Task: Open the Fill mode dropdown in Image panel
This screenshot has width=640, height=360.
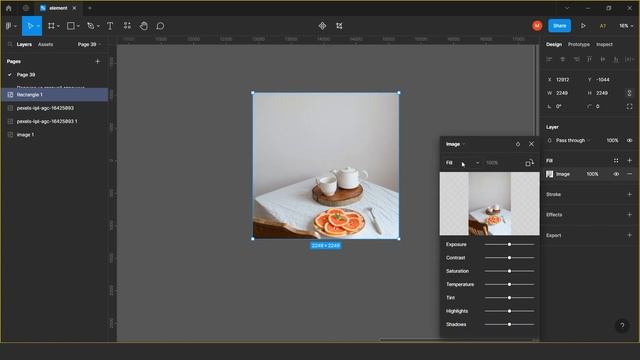Action: click(x=462, y=163)
